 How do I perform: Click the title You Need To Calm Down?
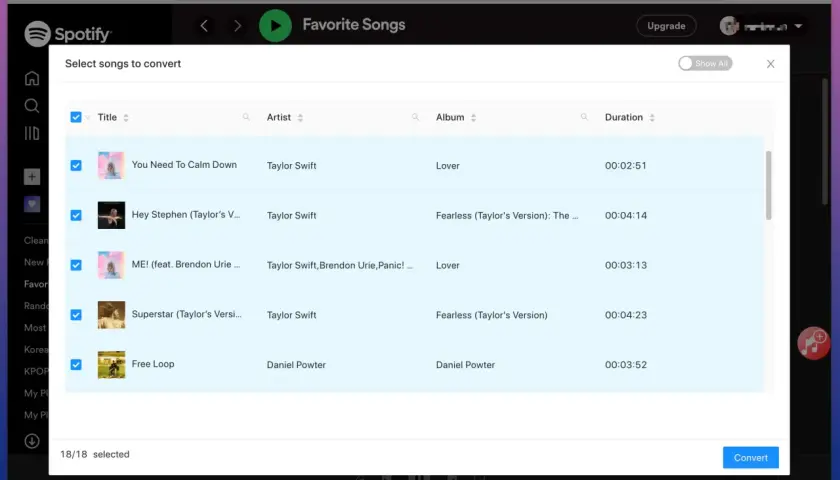tap(184, 165)
